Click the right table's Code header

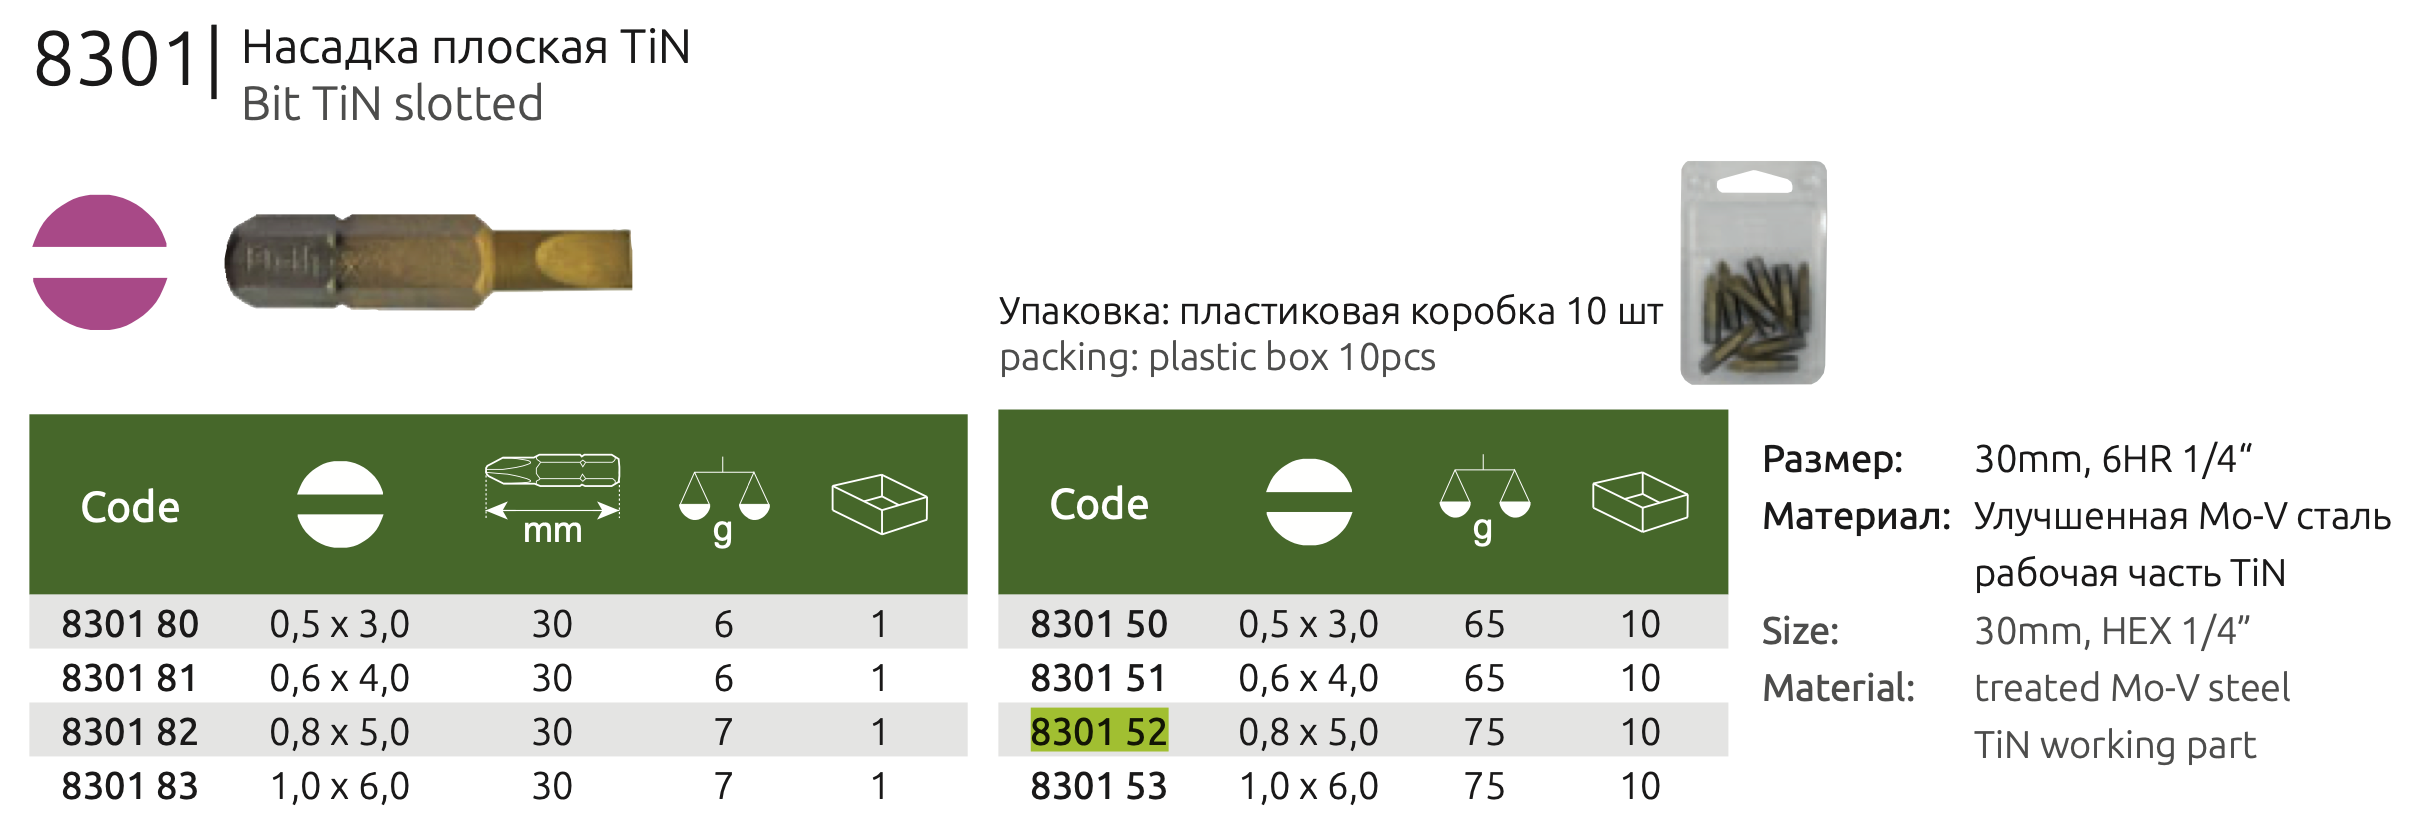pos(1098,504)
